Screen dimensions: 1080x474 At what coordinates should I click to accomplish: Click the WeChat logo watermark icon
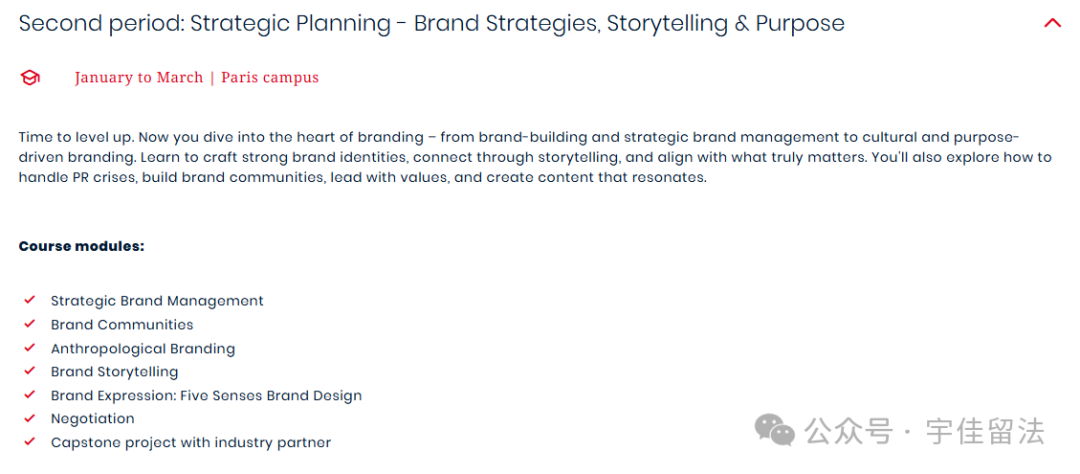[x=775, y=430]
